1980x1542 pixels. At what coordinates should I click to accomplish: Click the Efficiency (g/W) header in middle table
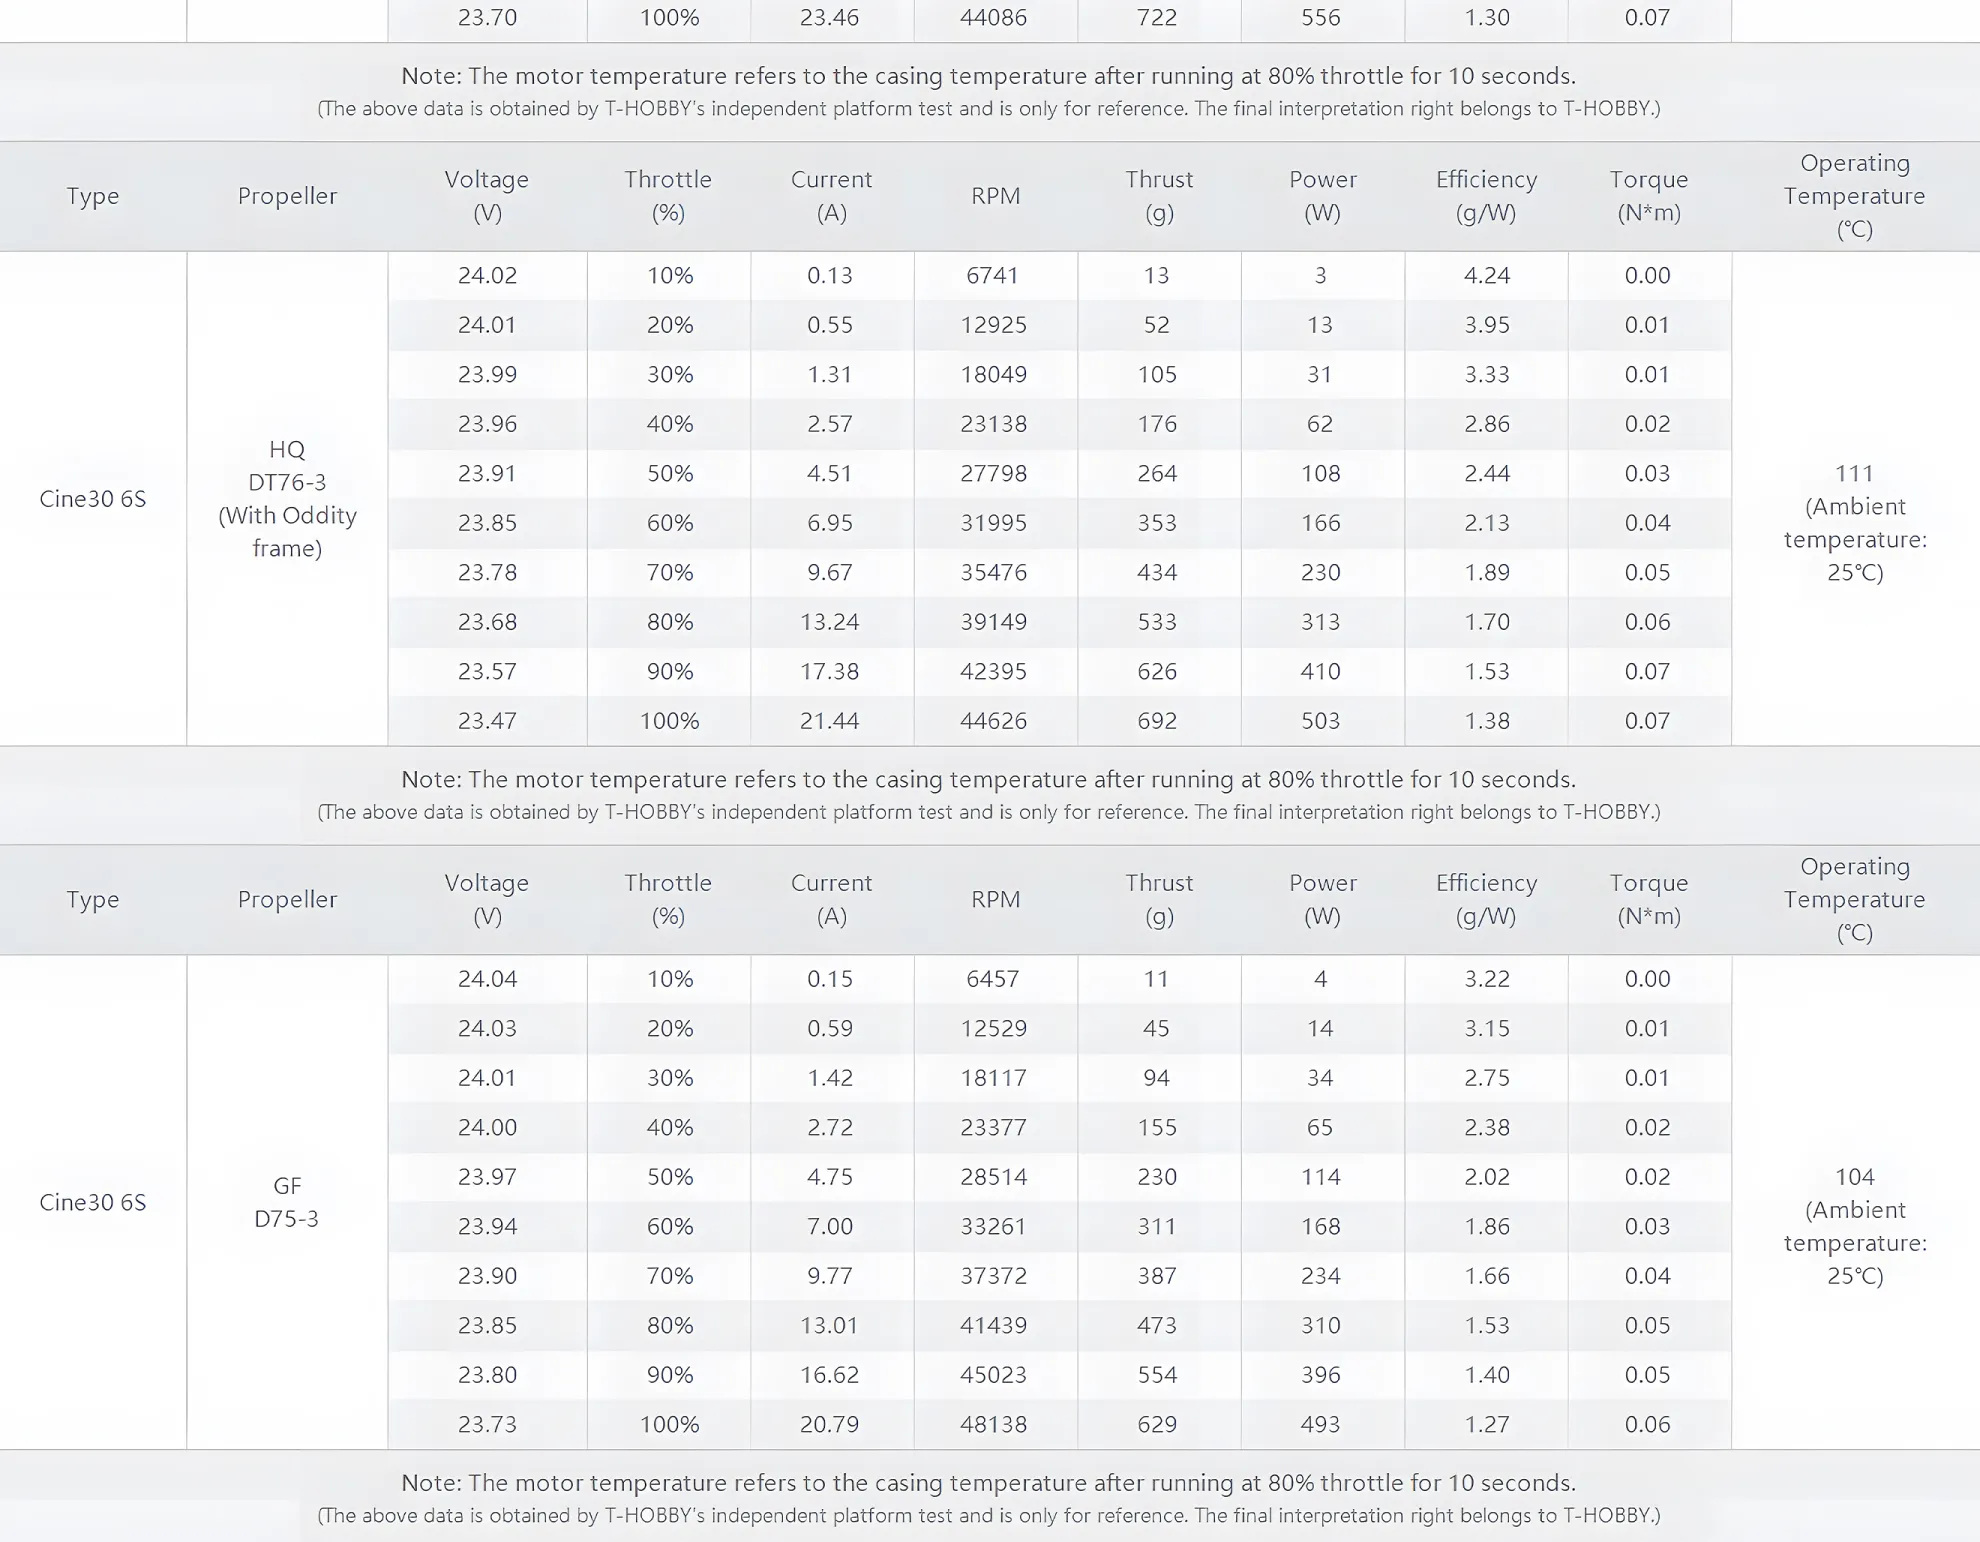tap(1487, 195)
